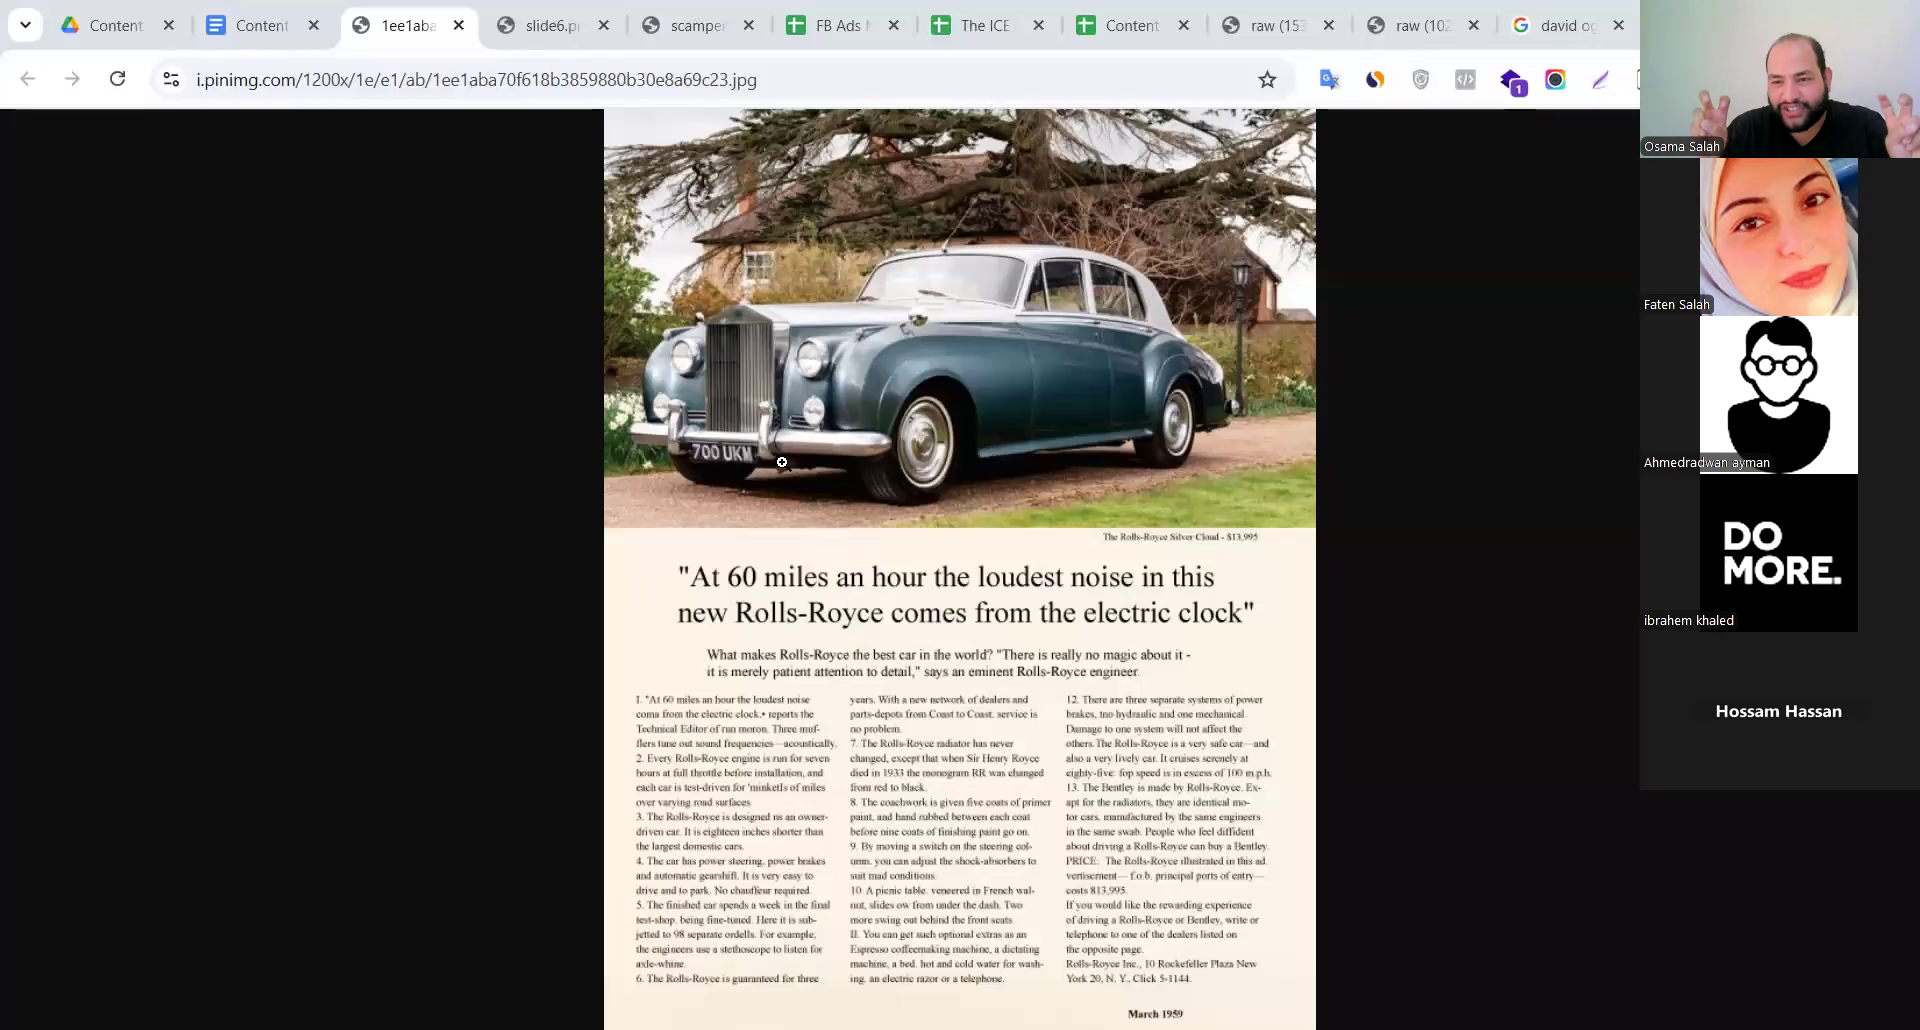Switch to the raw (102 tab
The image size is (1920, 1030).
click(x=1410, y=25)
